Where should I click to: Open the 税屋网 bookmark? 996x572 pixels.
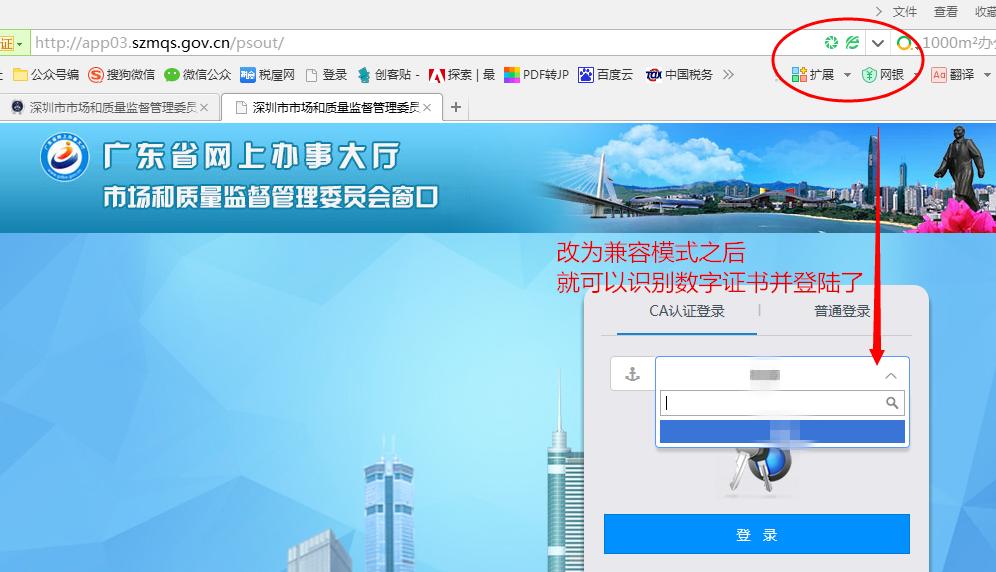click(267, 75)
